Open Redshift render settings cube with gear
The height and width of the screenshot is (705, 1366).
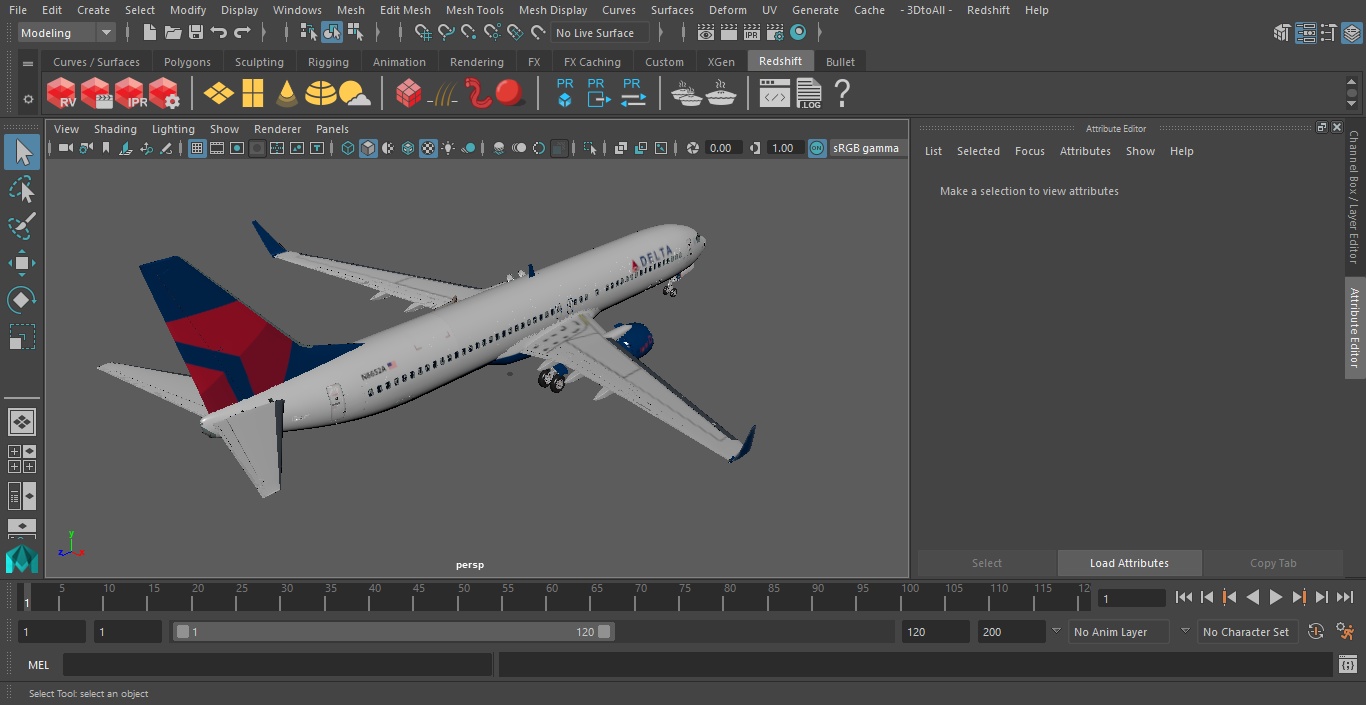pyautogui.click(x=164, y=94)
